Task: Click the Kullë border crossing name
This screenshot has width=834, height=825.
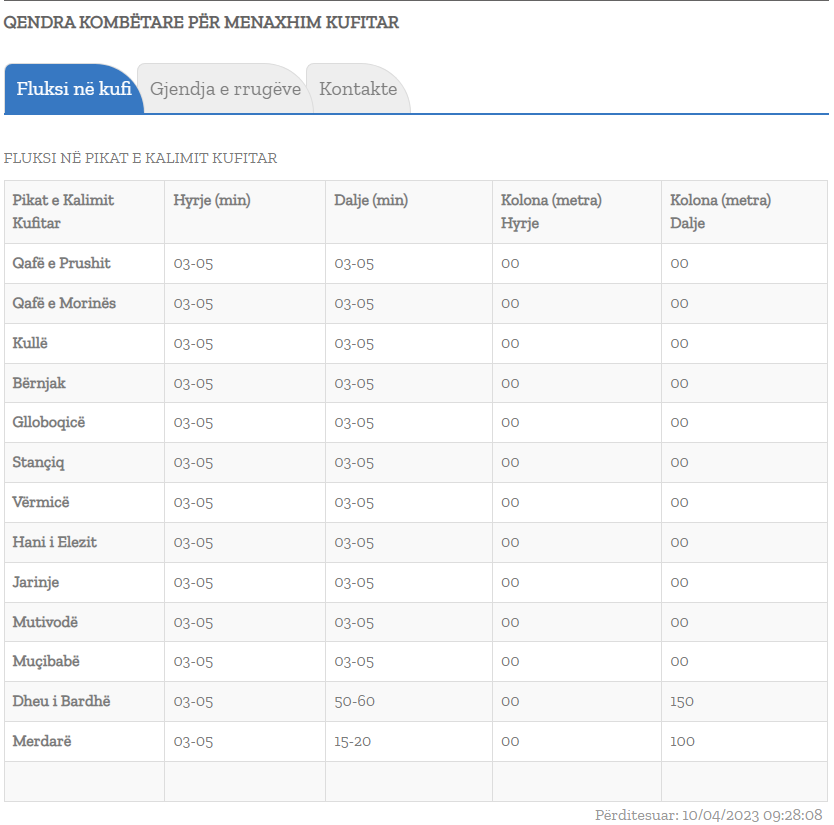Action: click(x=30, y=343)
